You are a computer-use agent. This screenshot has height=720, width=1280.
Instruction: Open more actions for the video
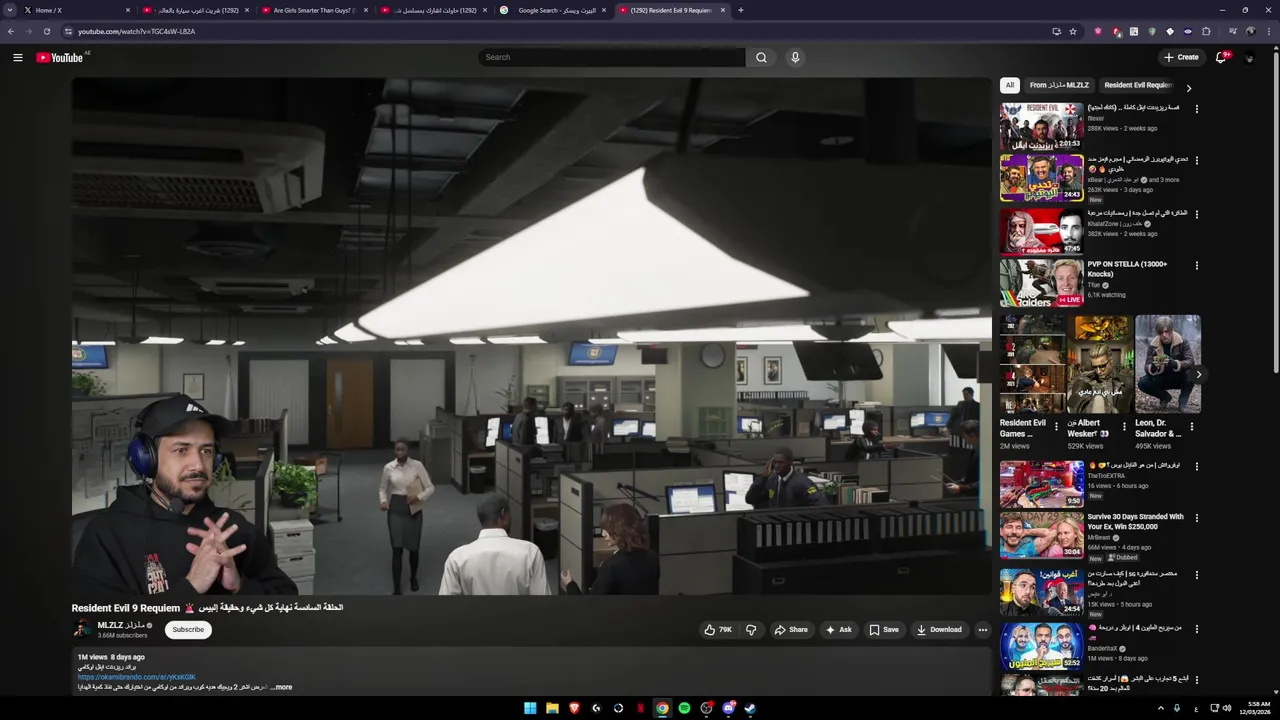[982, 630]
